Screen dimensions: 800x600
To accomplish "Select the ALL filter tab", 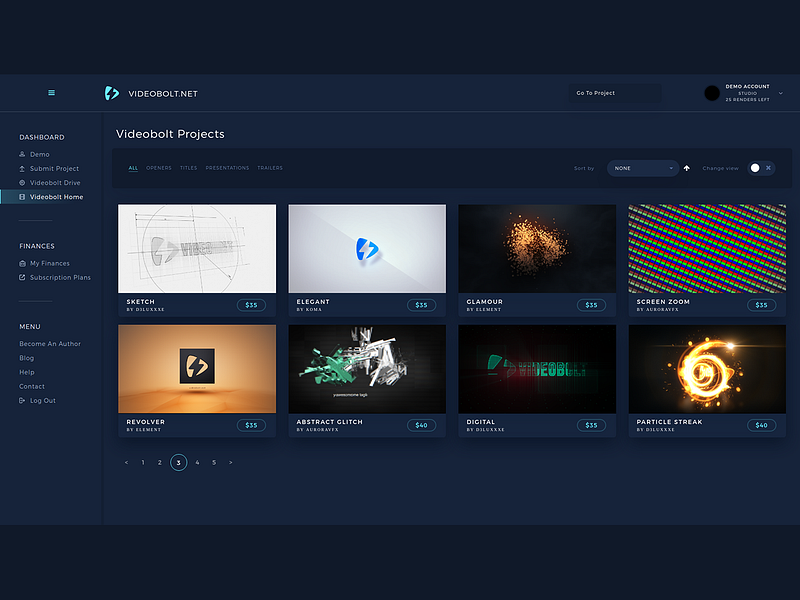I will 133,168.
